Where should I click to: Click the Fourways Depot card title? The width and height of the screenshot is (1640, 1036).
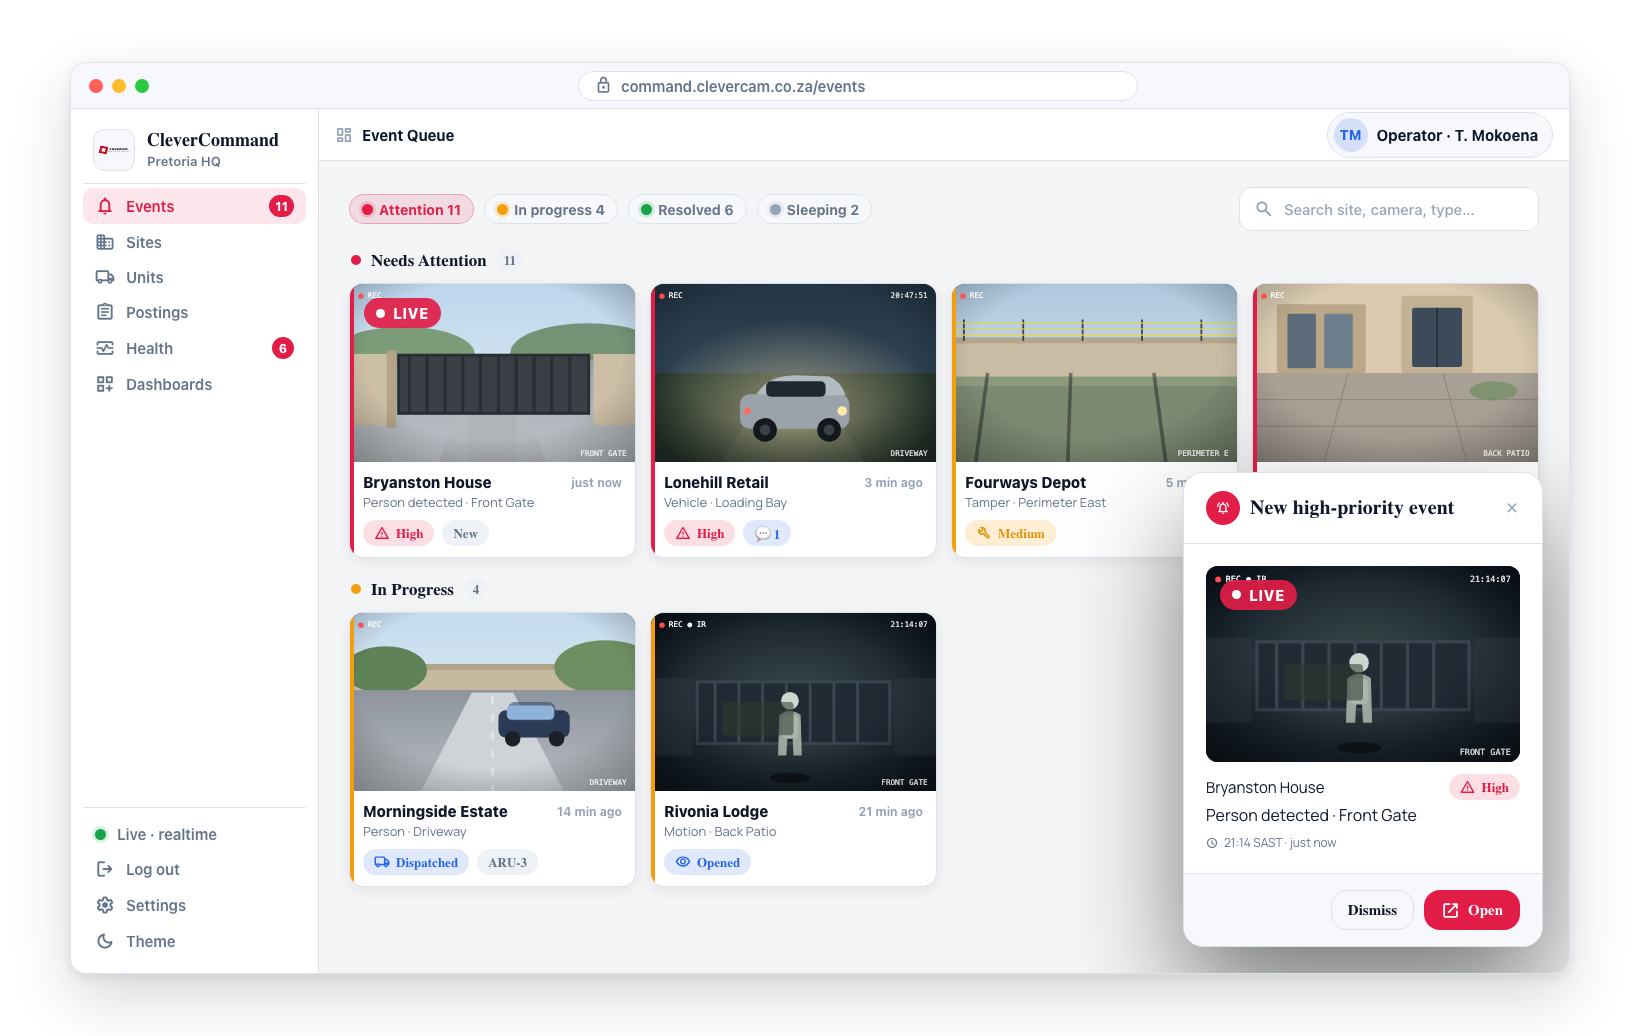[1025, 482]
